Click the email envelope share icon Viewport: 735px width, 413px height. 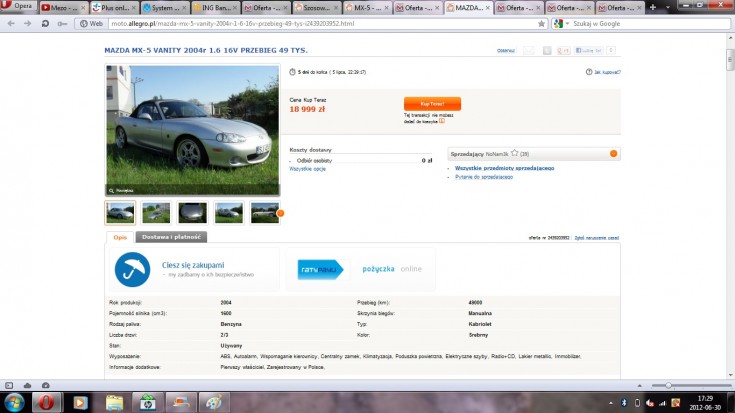[x=529, y=51]
